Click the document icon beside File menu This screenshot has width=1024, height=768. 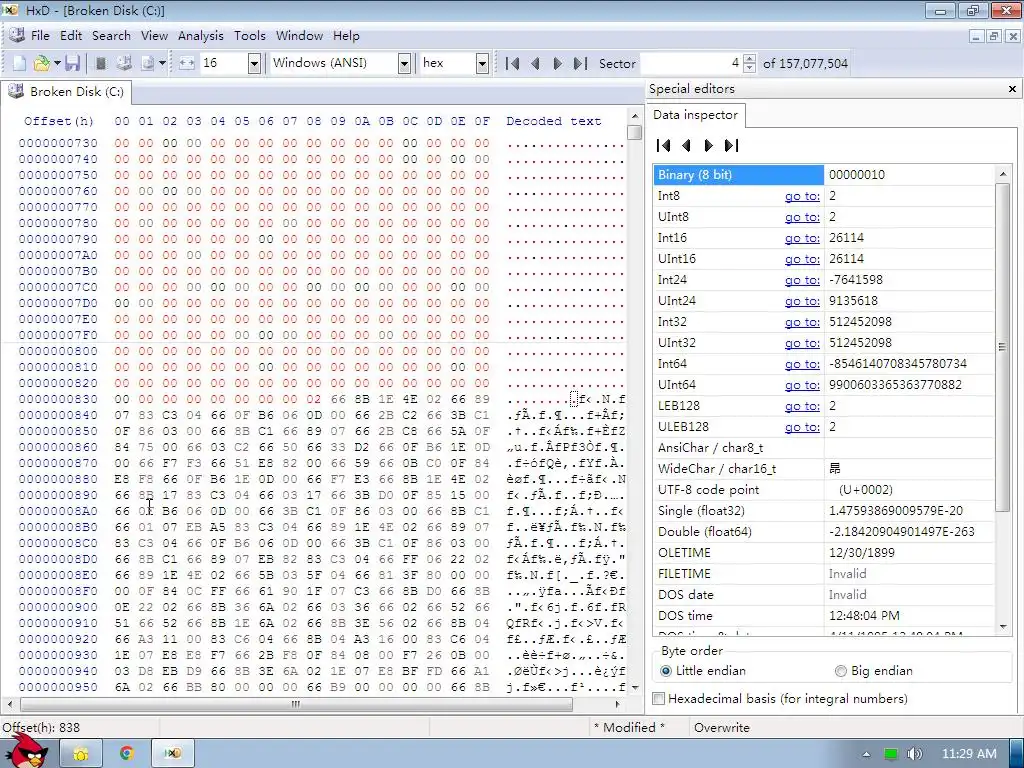[17, 35]
